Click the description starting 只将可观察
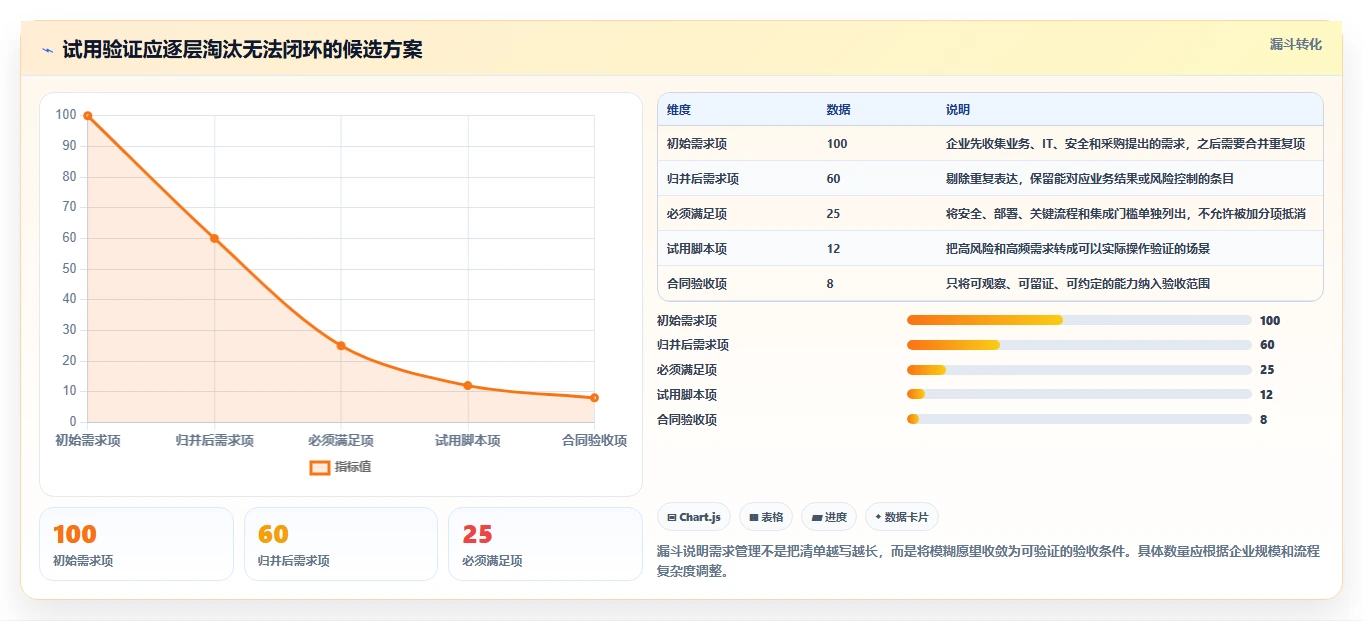 [x=1078, y=284]
